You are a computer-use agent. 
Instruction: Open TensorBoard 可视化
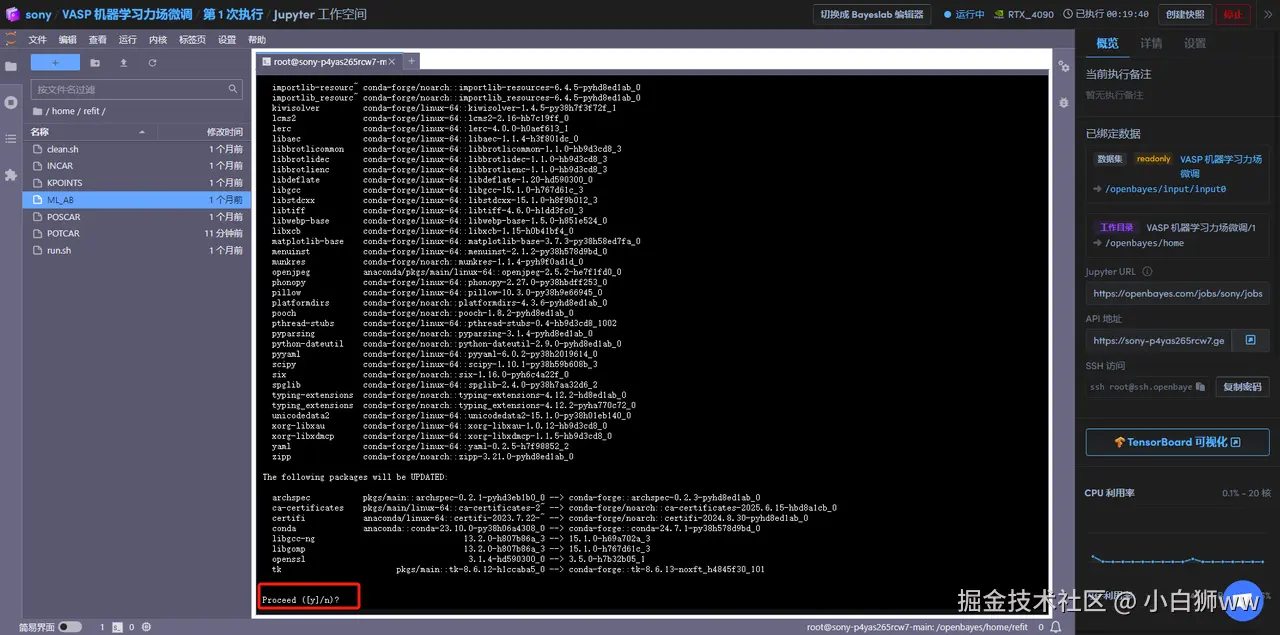1178,442
